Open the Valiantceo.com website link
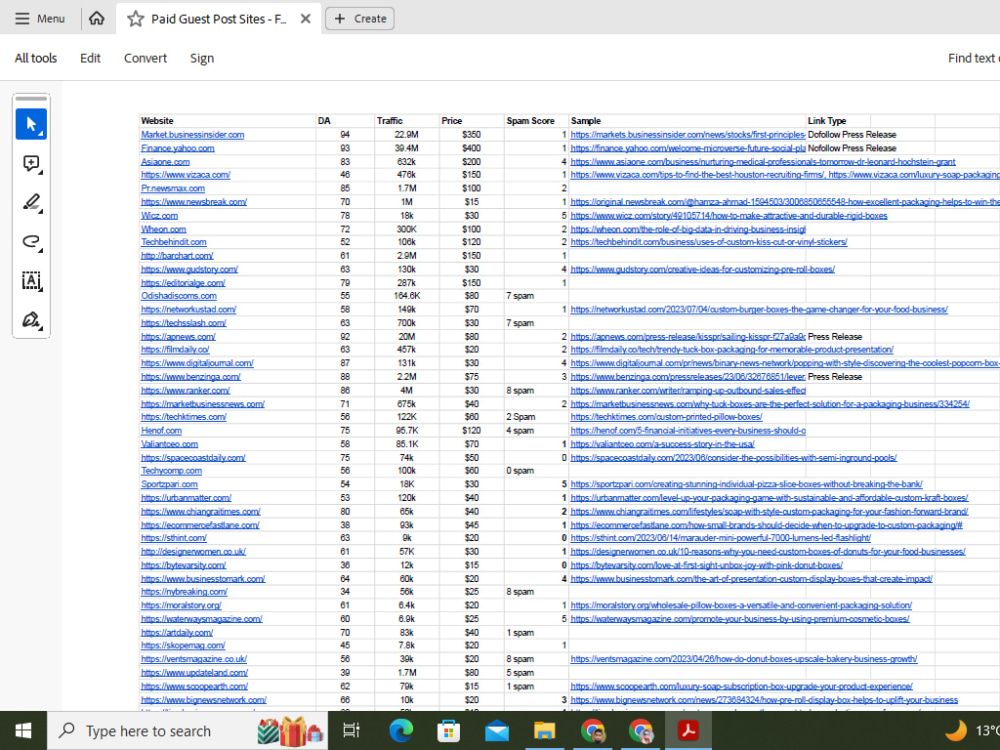 pos(169,444)
